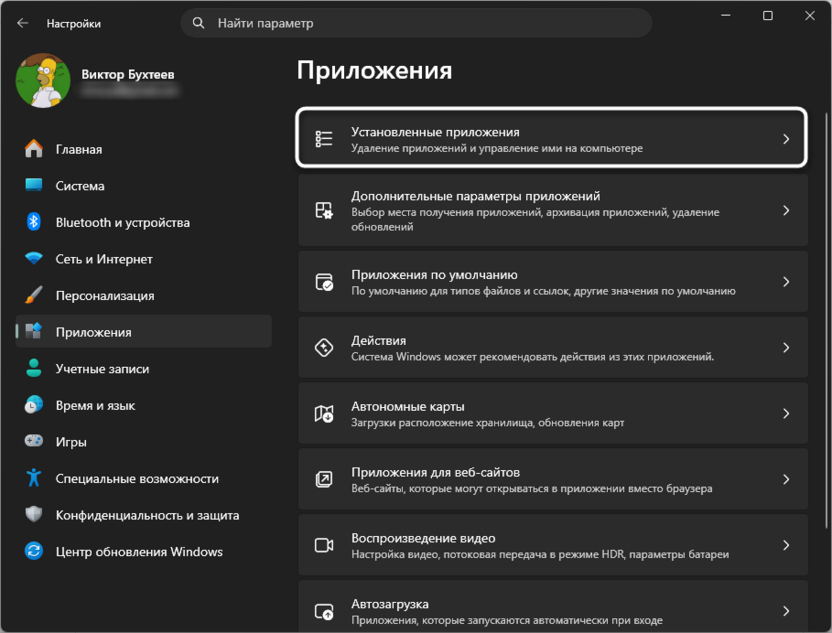
Task: Open Игры section
Action: pyautogui.click(x=144, y=442)
